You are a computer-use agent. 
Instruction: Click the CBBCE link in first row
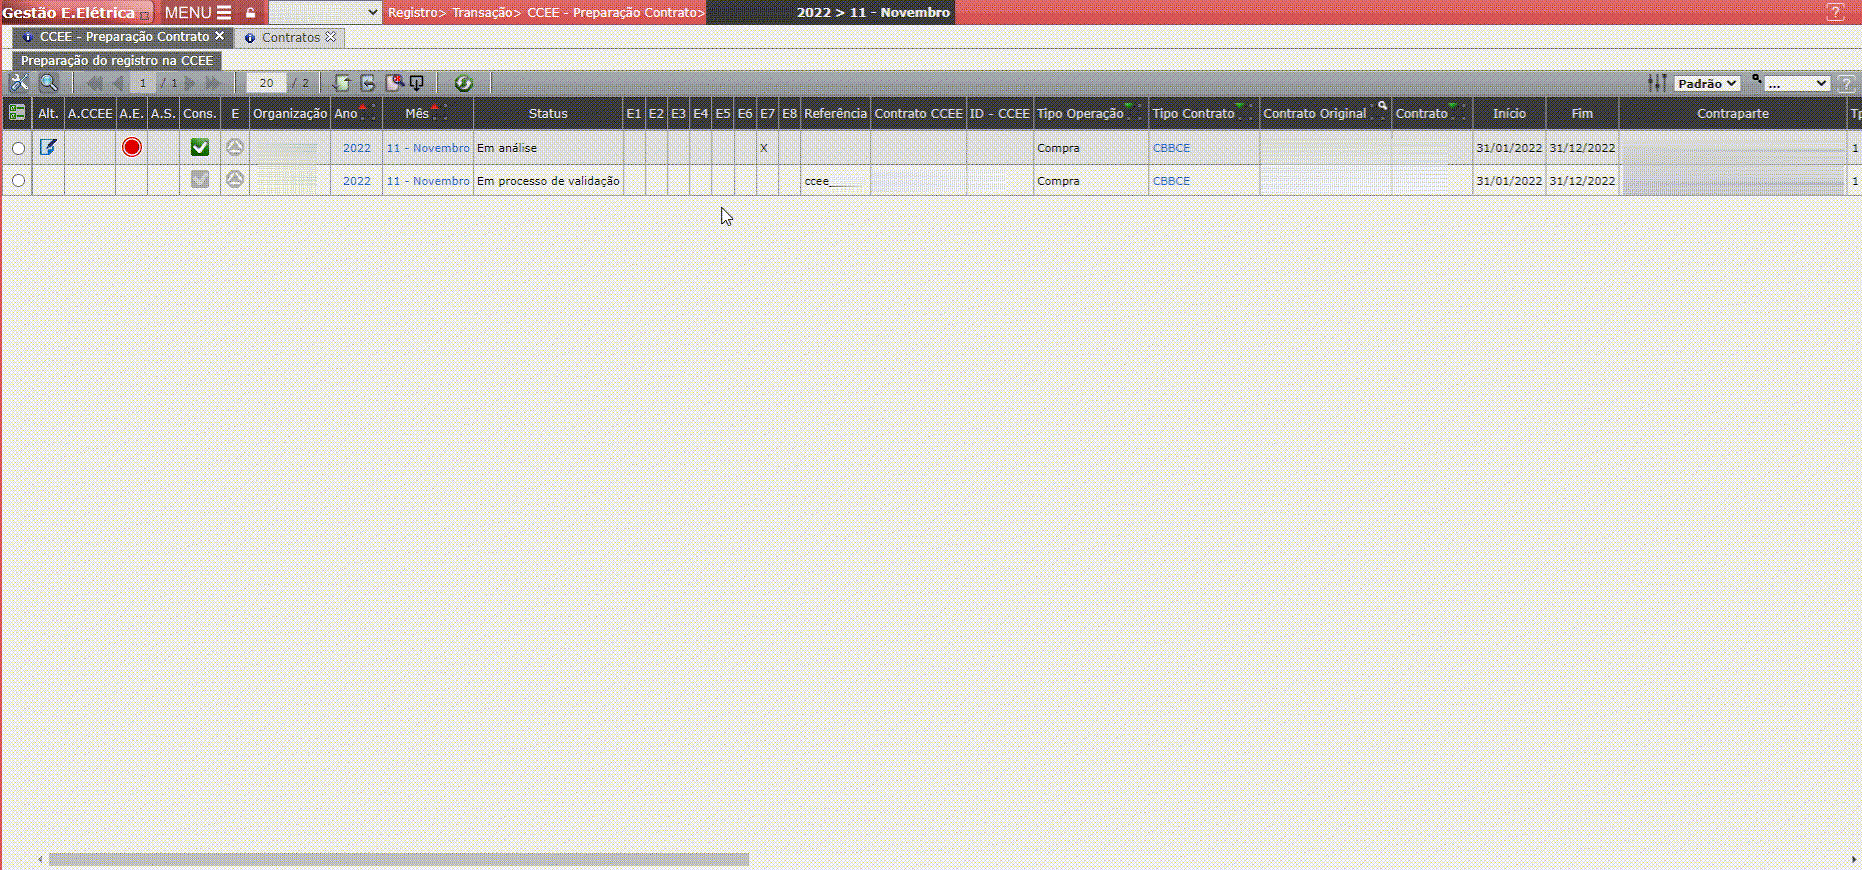pos(1171,148)
